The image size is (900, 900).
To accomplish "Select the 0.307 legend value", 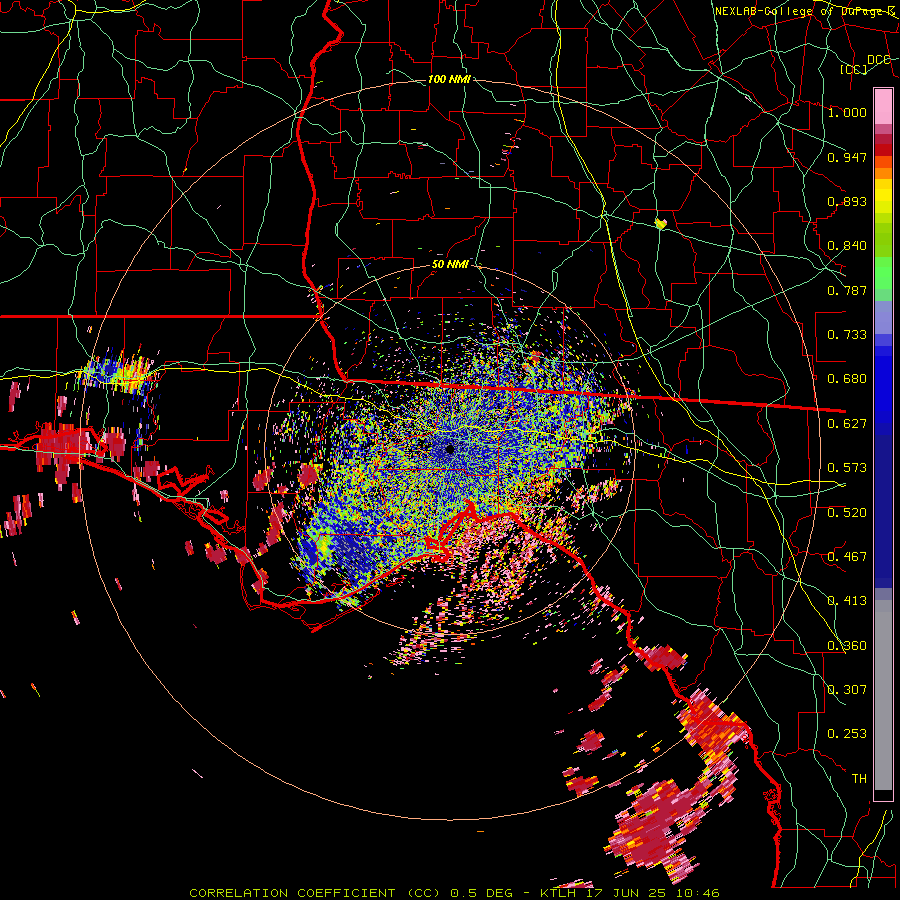I will tap(847, 690).
